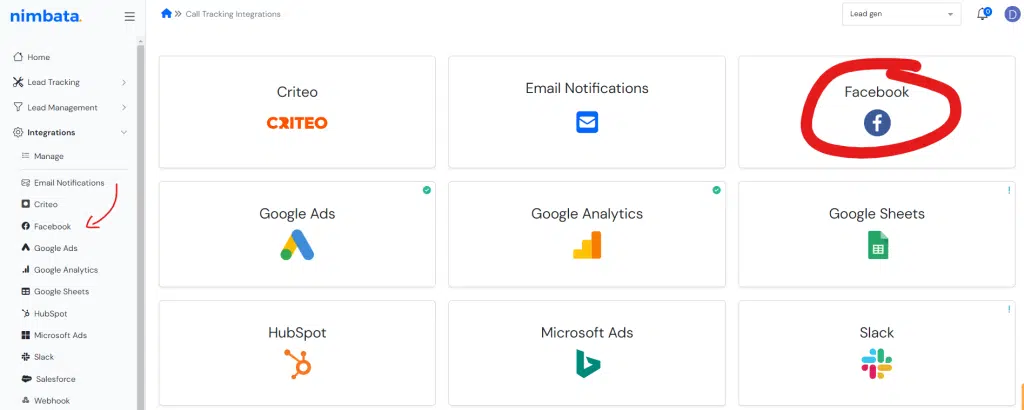This screenshot has height=410, width=1024.
Task: Open the Email Notifications envelope icon
Action: pos(587,122)
